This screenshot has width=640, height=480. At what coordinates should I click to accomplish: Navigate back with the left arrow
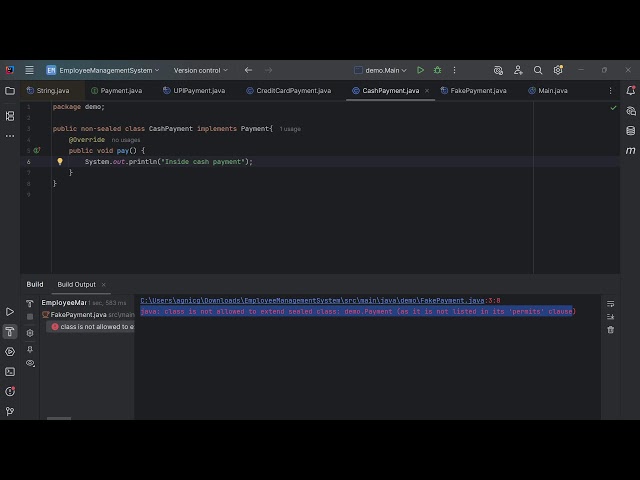click(x=248, y=70)
